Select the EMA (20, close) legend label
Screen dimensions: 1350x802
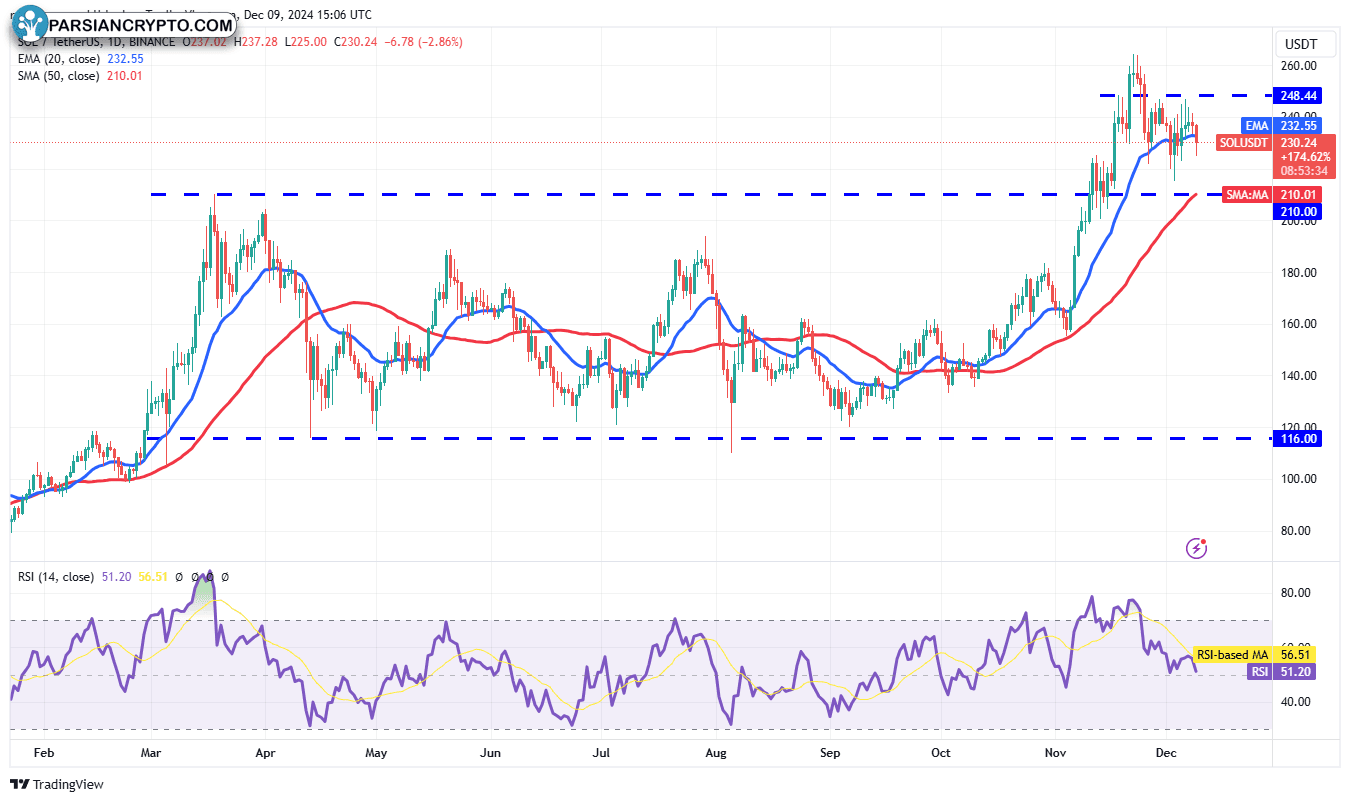click(58, 59)
